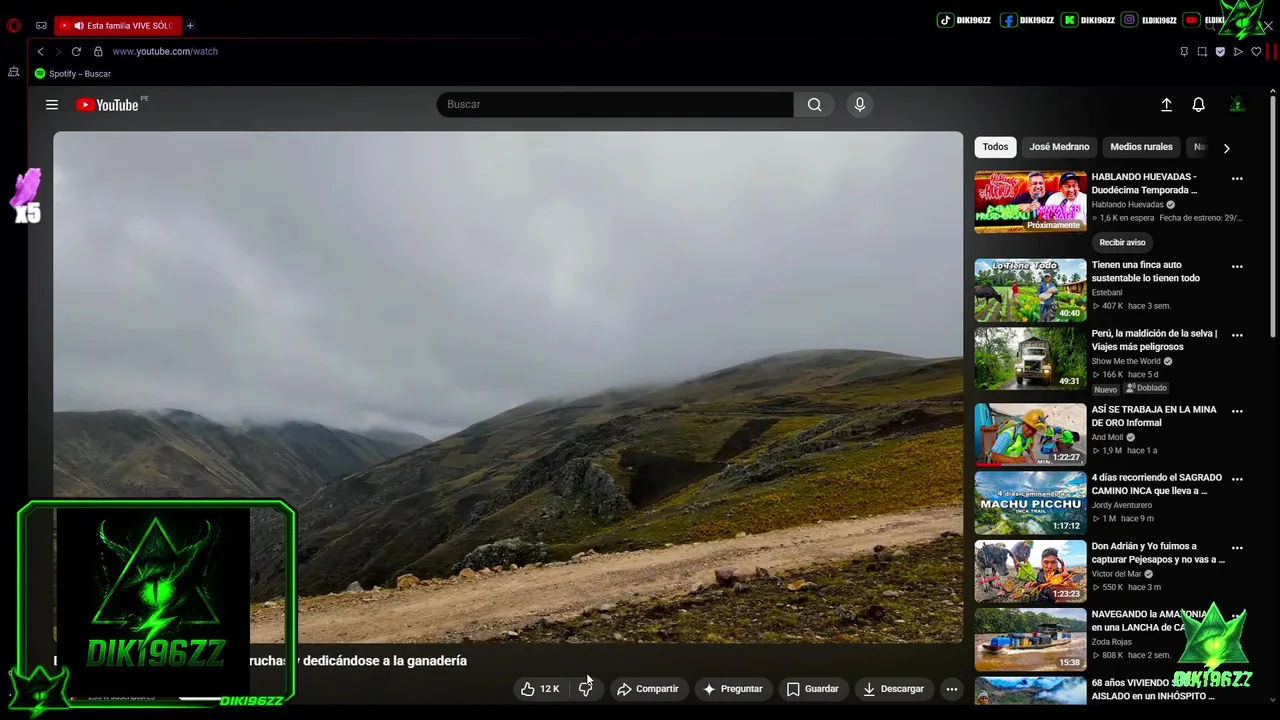Mute the tab using its speaker icon

78,26
